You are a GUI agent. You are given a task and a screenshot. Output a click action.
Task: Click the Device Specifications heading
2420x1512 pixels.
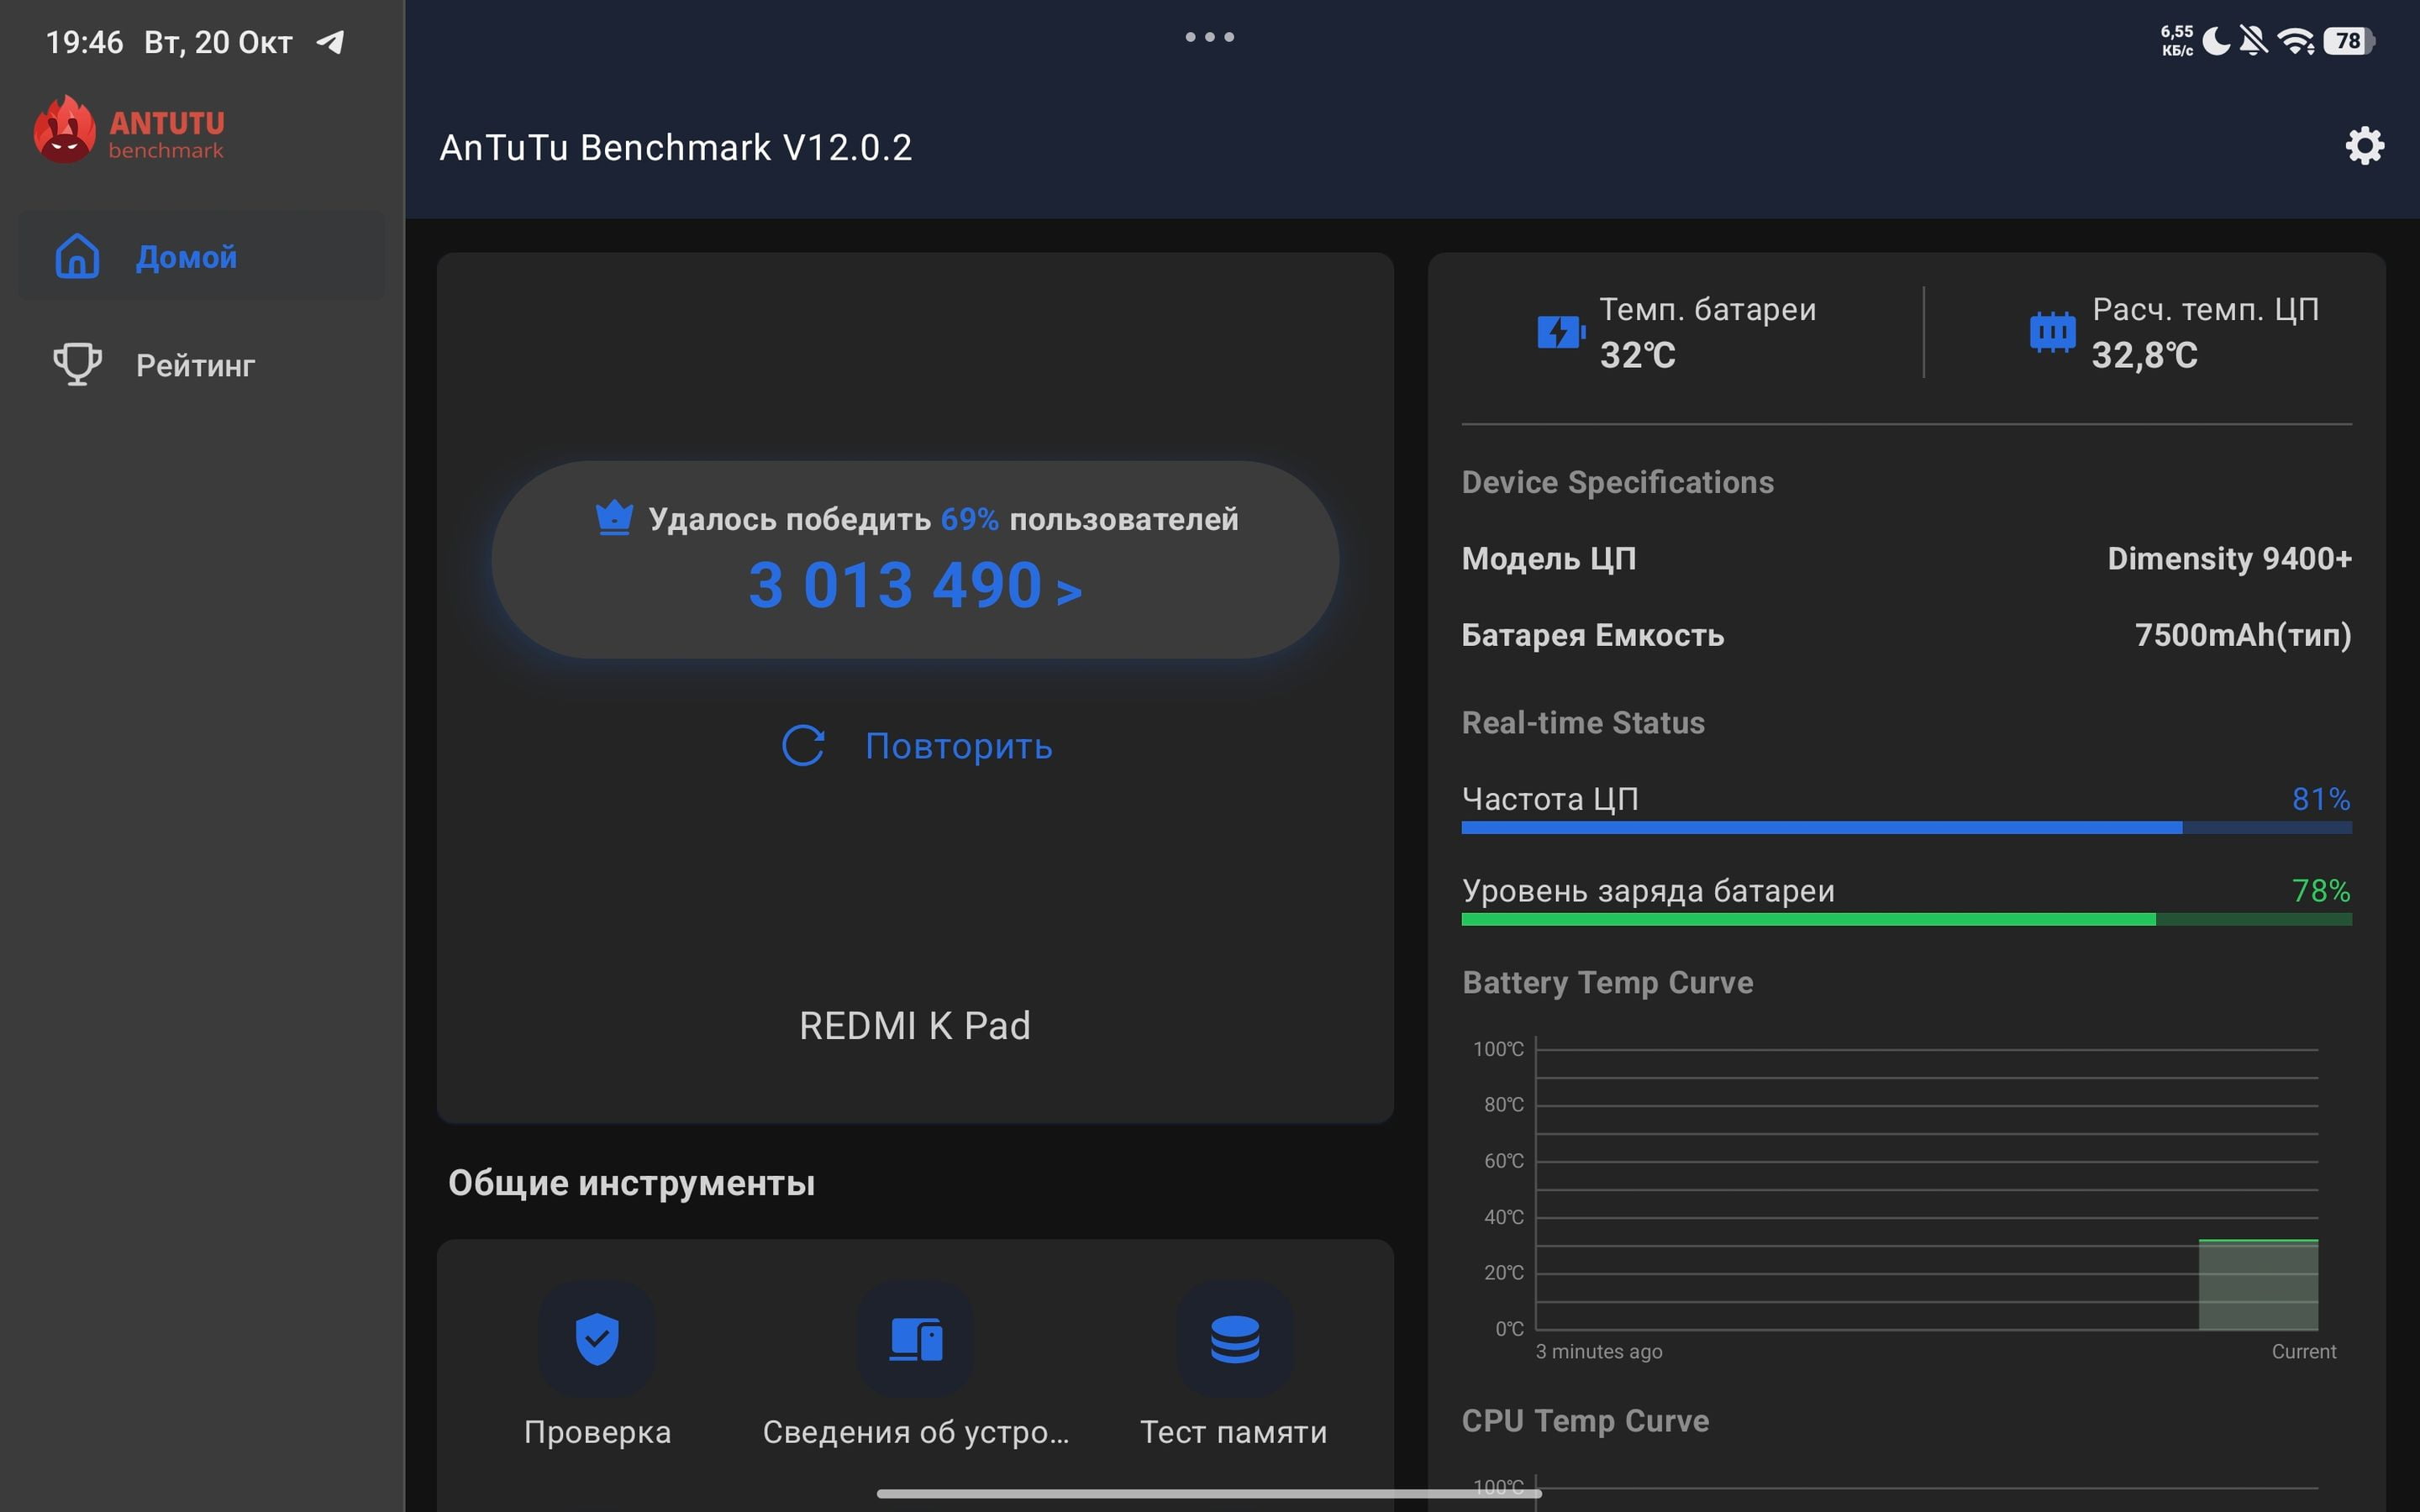coord(1617,482)
